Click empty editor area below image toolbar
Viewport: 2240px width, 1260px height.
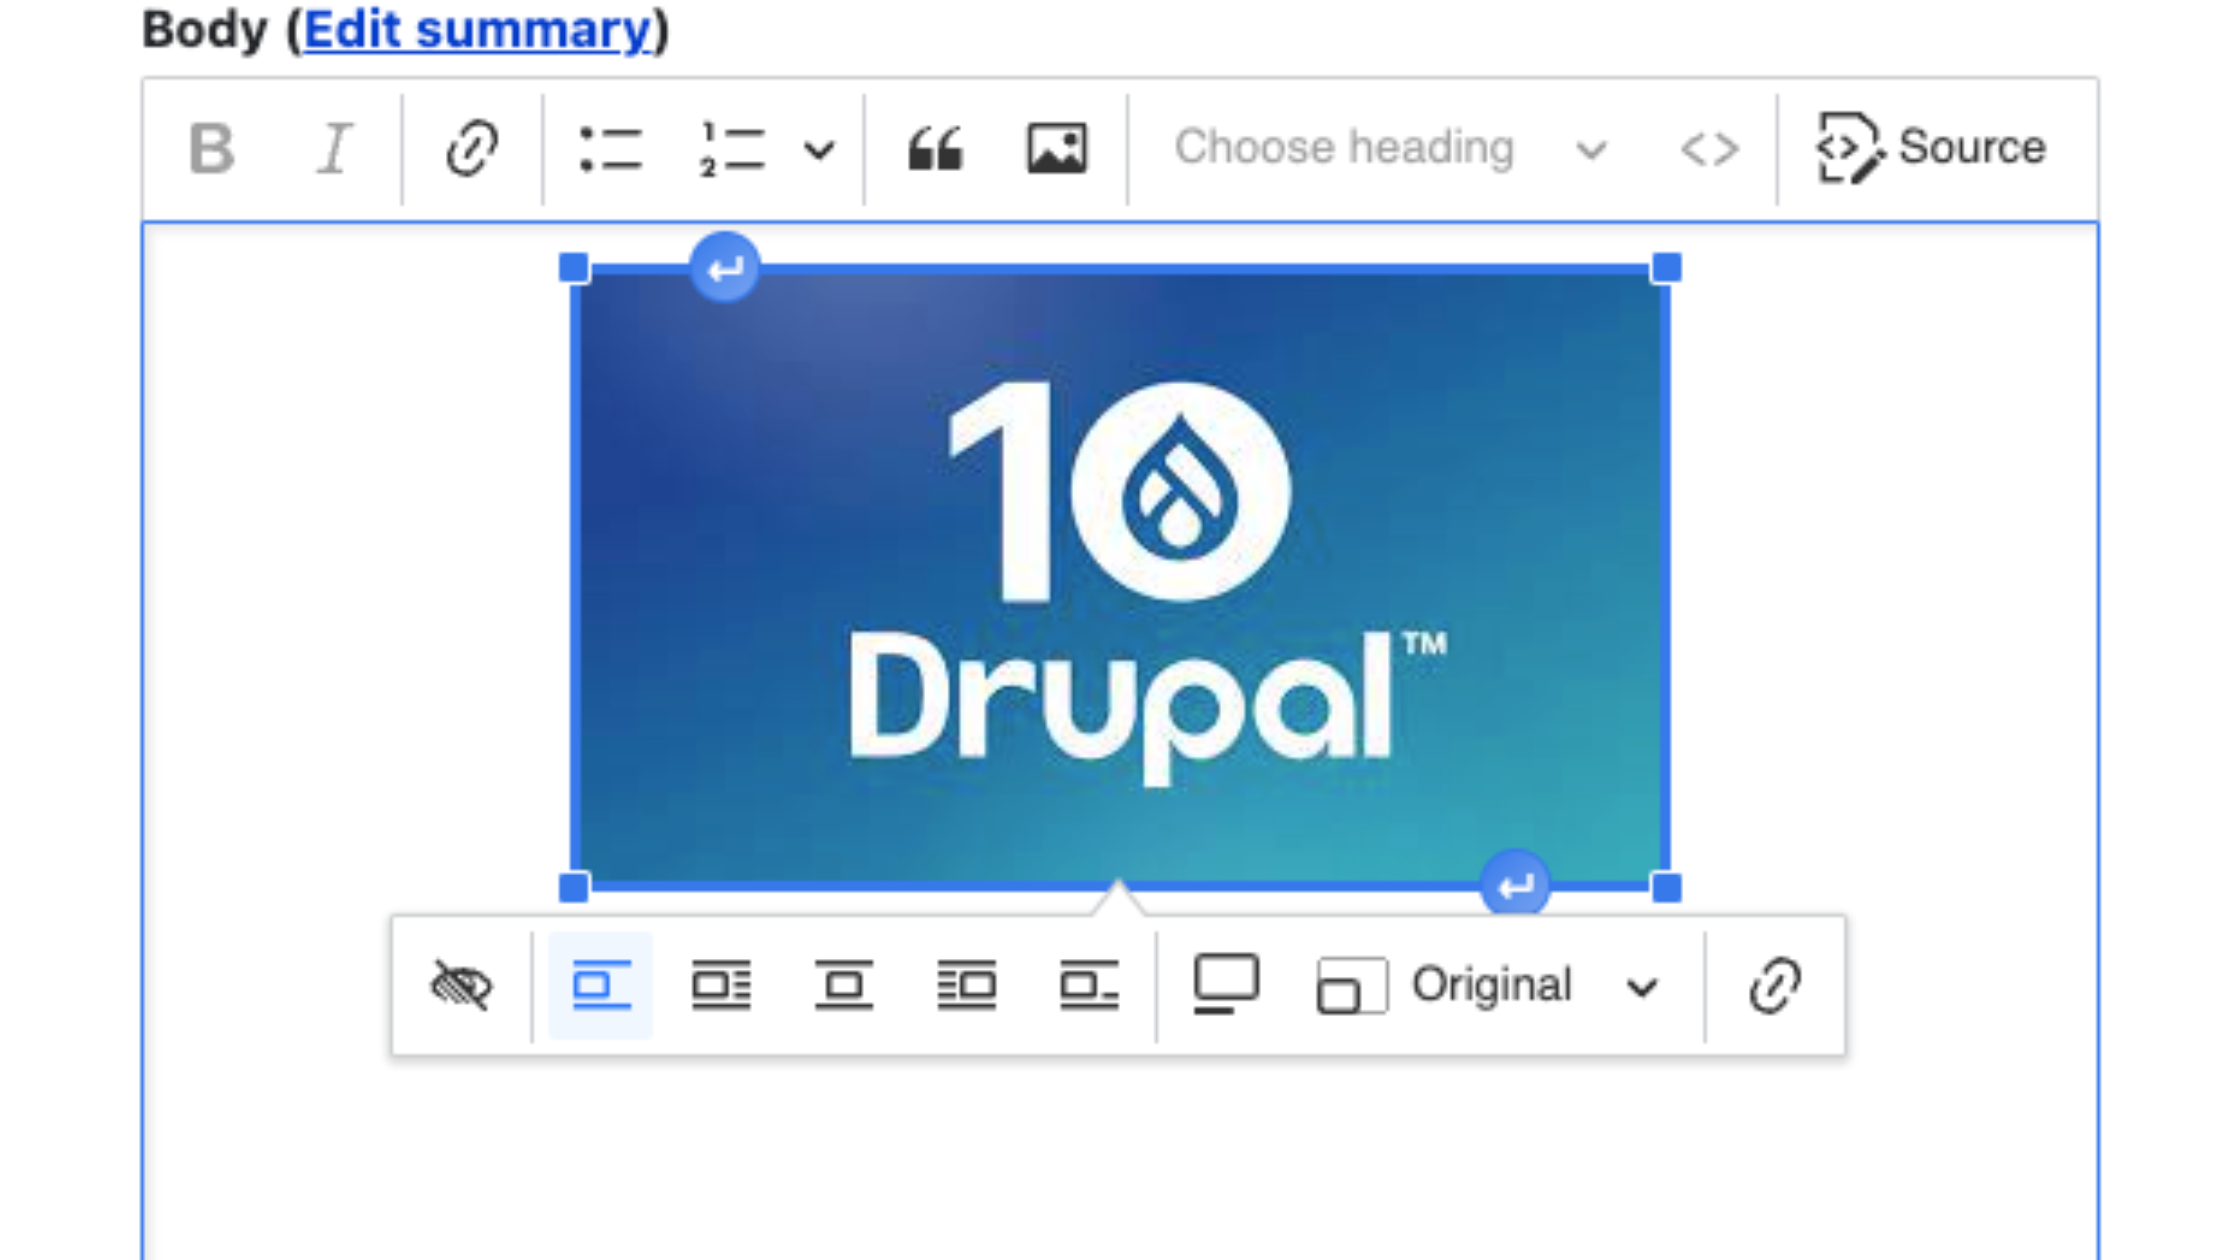[x=1119, y=1160]
